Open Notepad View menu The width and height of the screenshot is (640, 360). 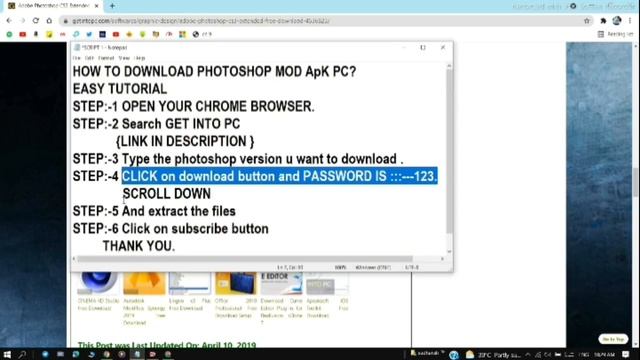[x=124, y=58]
